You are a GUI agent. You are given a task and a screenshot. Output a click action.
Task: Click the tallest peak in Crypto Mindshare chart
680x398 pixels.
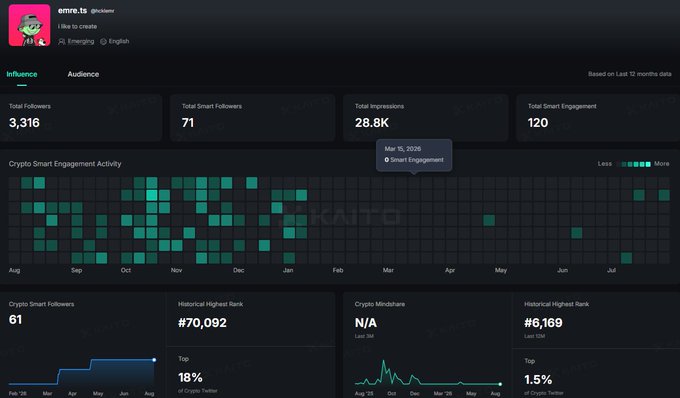pyautogui.click(x=383, y=361)
